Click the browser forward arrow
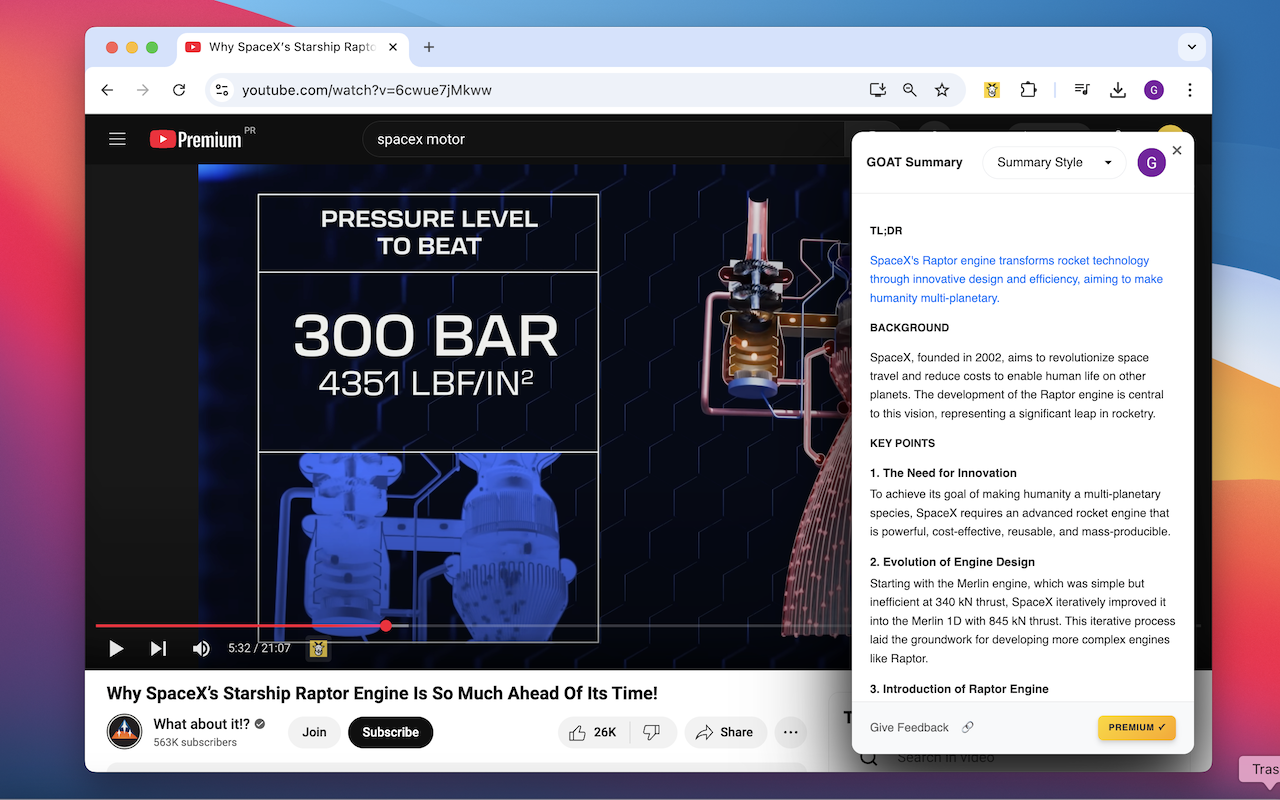 point(143,90)
